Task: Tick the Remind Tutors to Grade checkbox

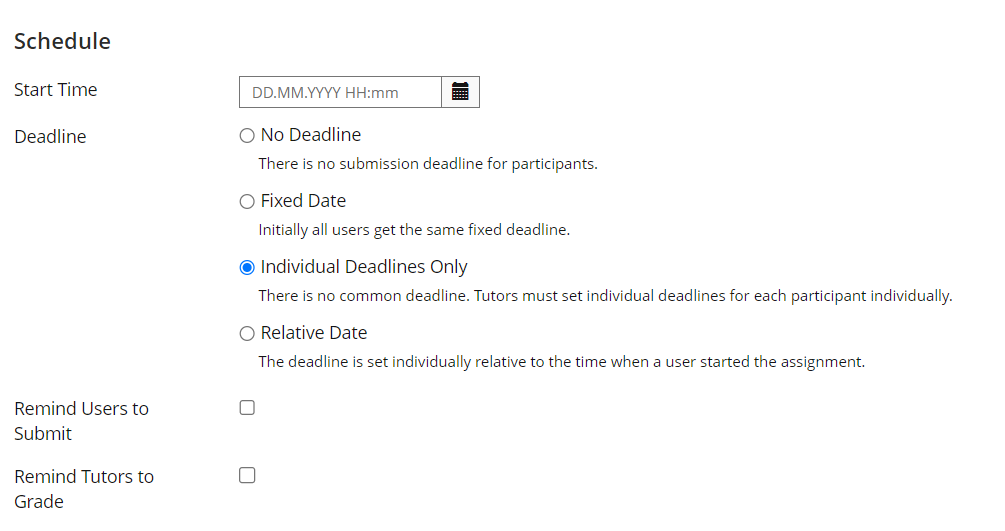Action: (x=247, y=476)
